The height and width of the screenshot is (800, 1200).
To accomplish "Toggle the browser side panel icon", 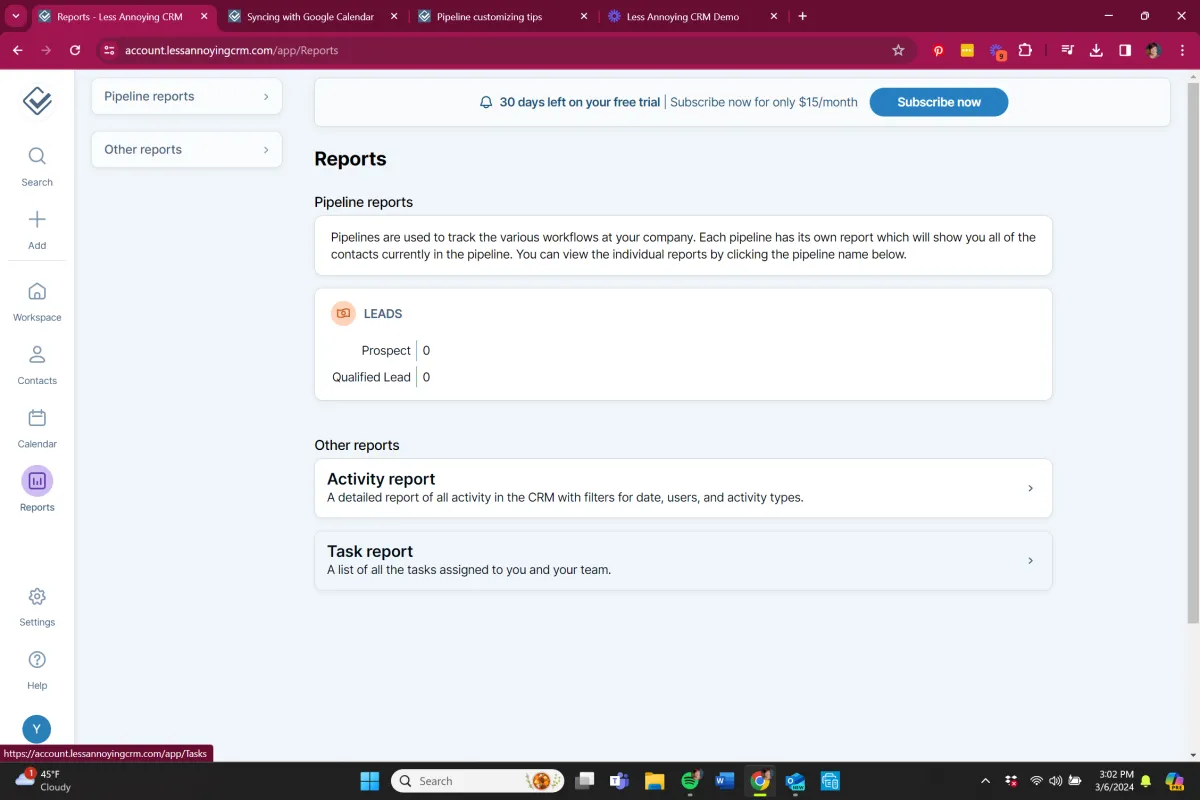I will pos(1125,50).
